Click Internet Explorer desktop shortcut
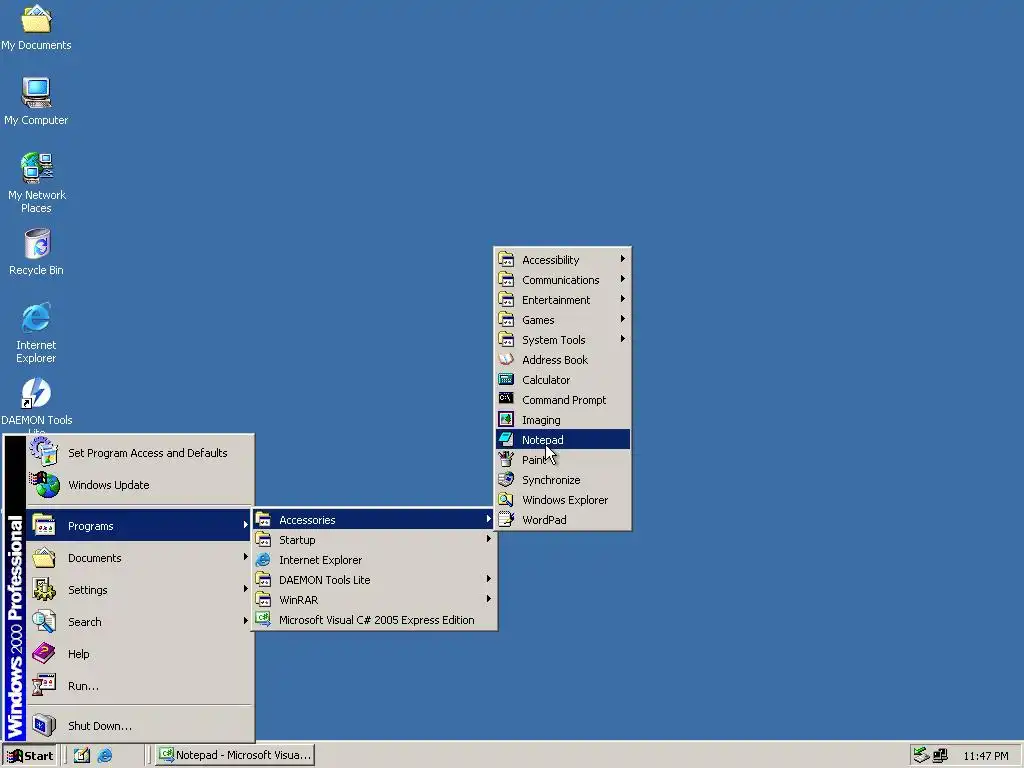The height and width of the screenshot is (768, 1024). tap(36, 318)
